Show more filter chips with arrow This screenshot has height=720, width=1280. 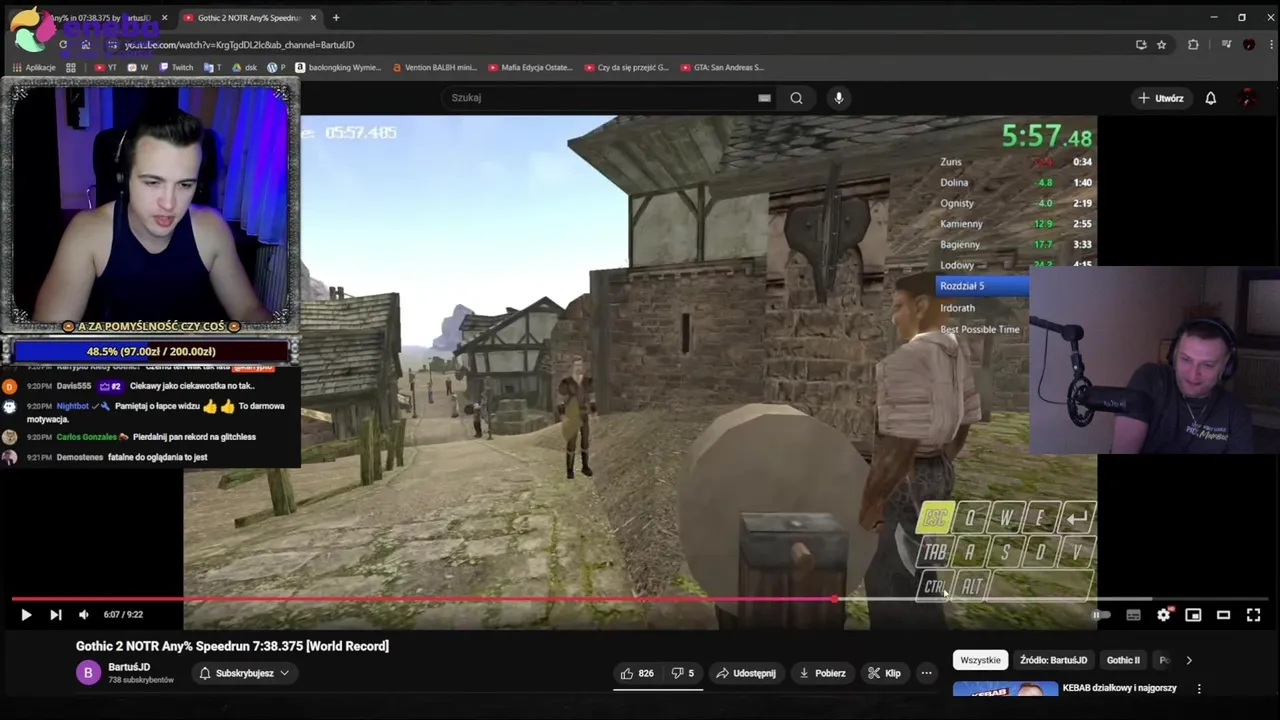click(1188, 660)
